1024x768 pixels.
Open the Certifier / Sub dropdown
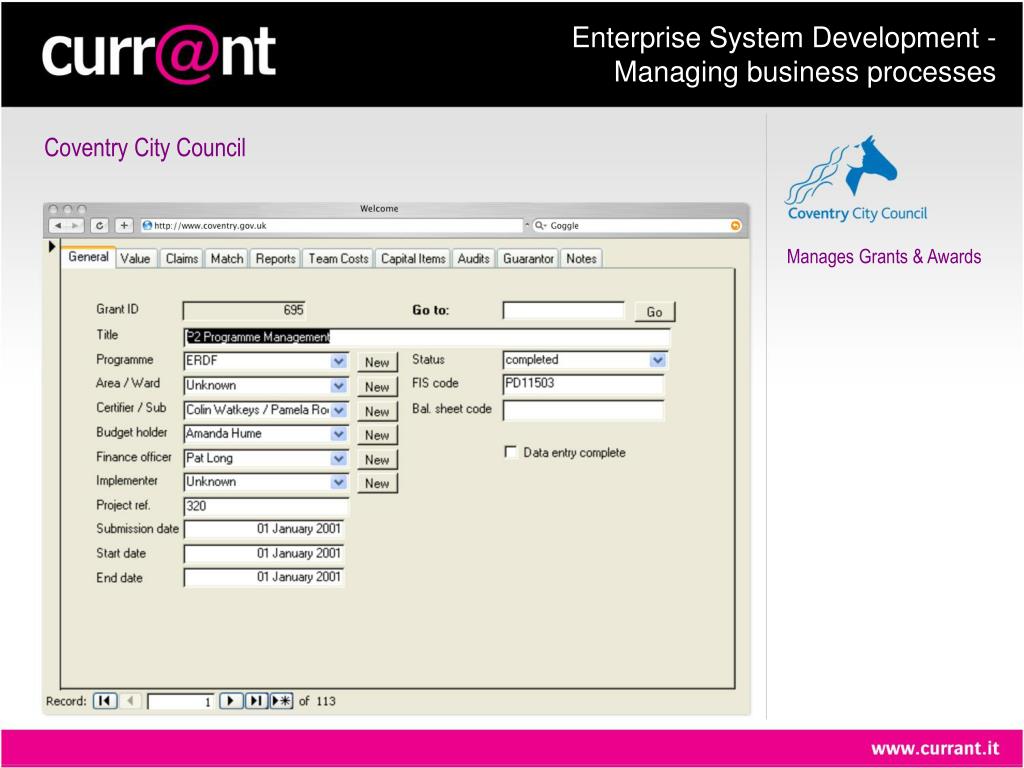[x=338, y=410]
